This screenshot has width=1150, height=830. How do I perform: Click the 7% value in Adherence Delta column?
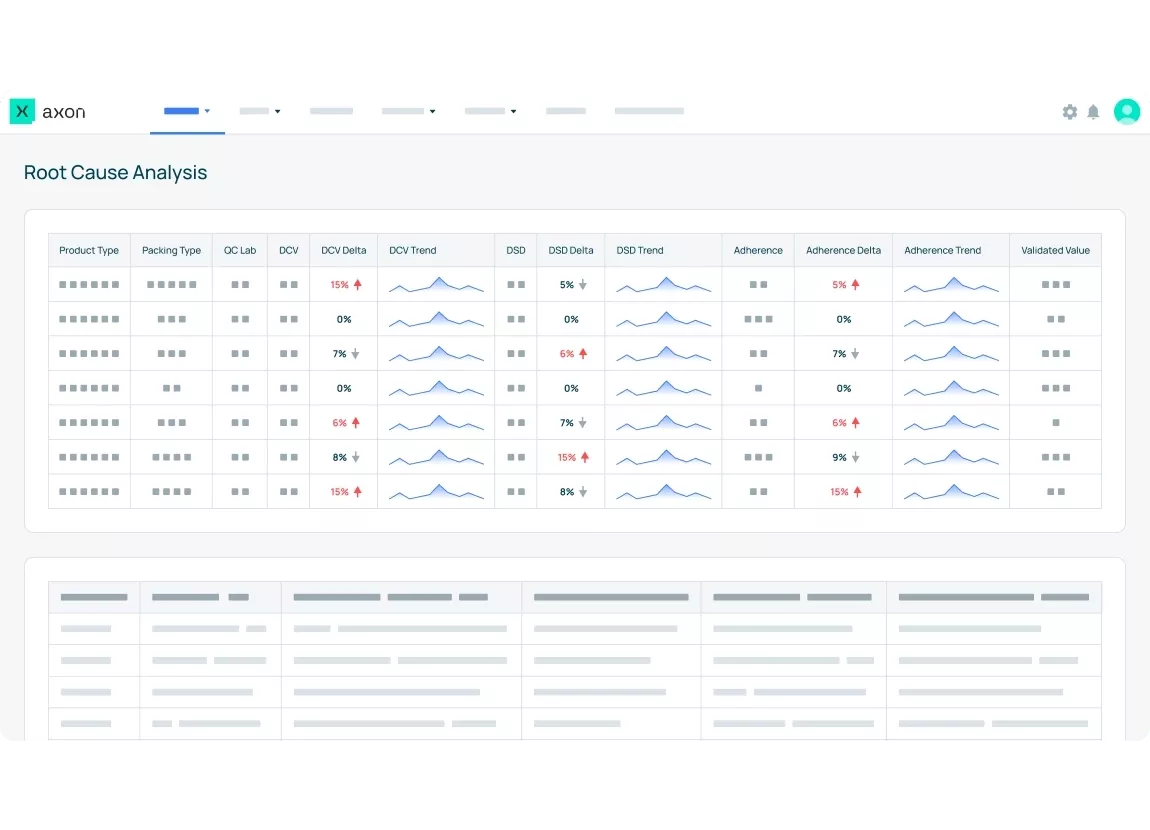click(839, 353)
